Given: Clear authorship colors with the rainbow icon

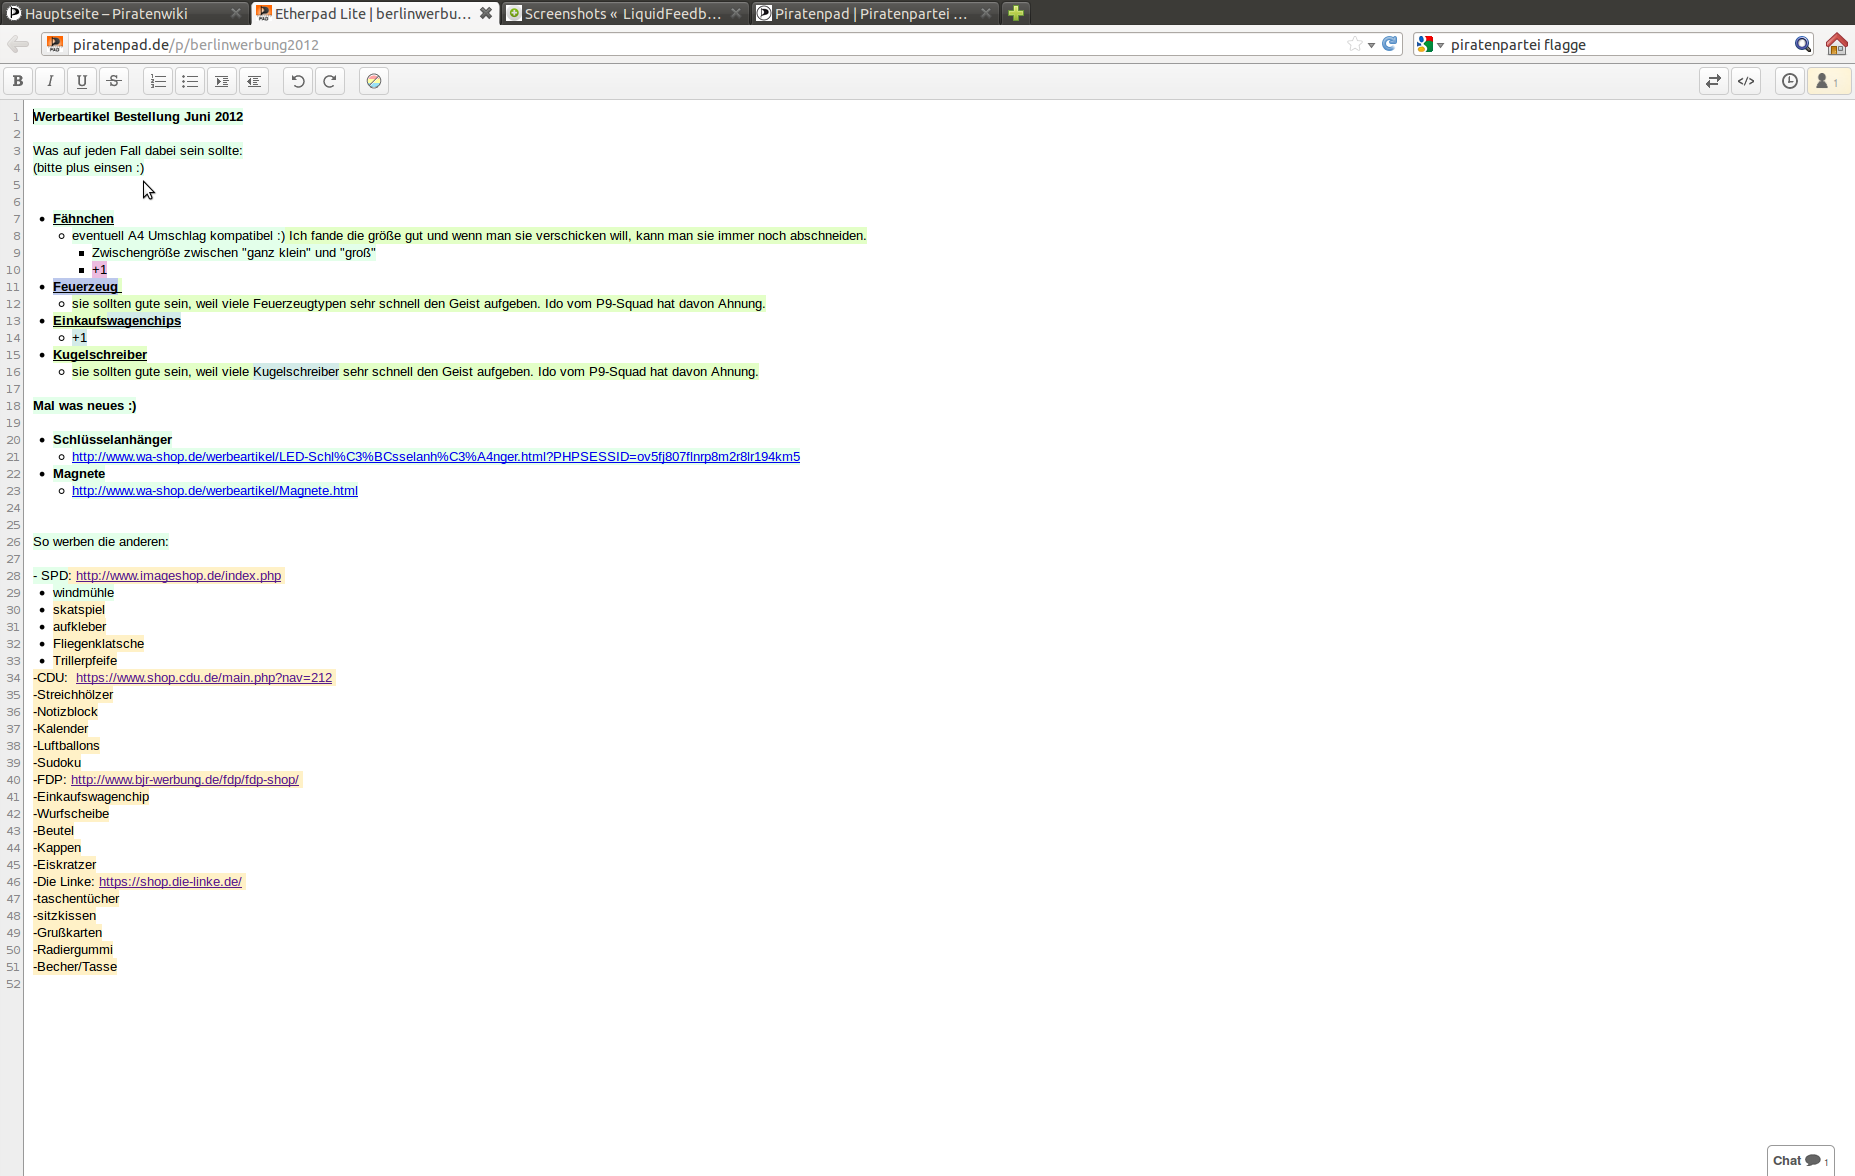Looking at the screenshot, I should (374, 82).
